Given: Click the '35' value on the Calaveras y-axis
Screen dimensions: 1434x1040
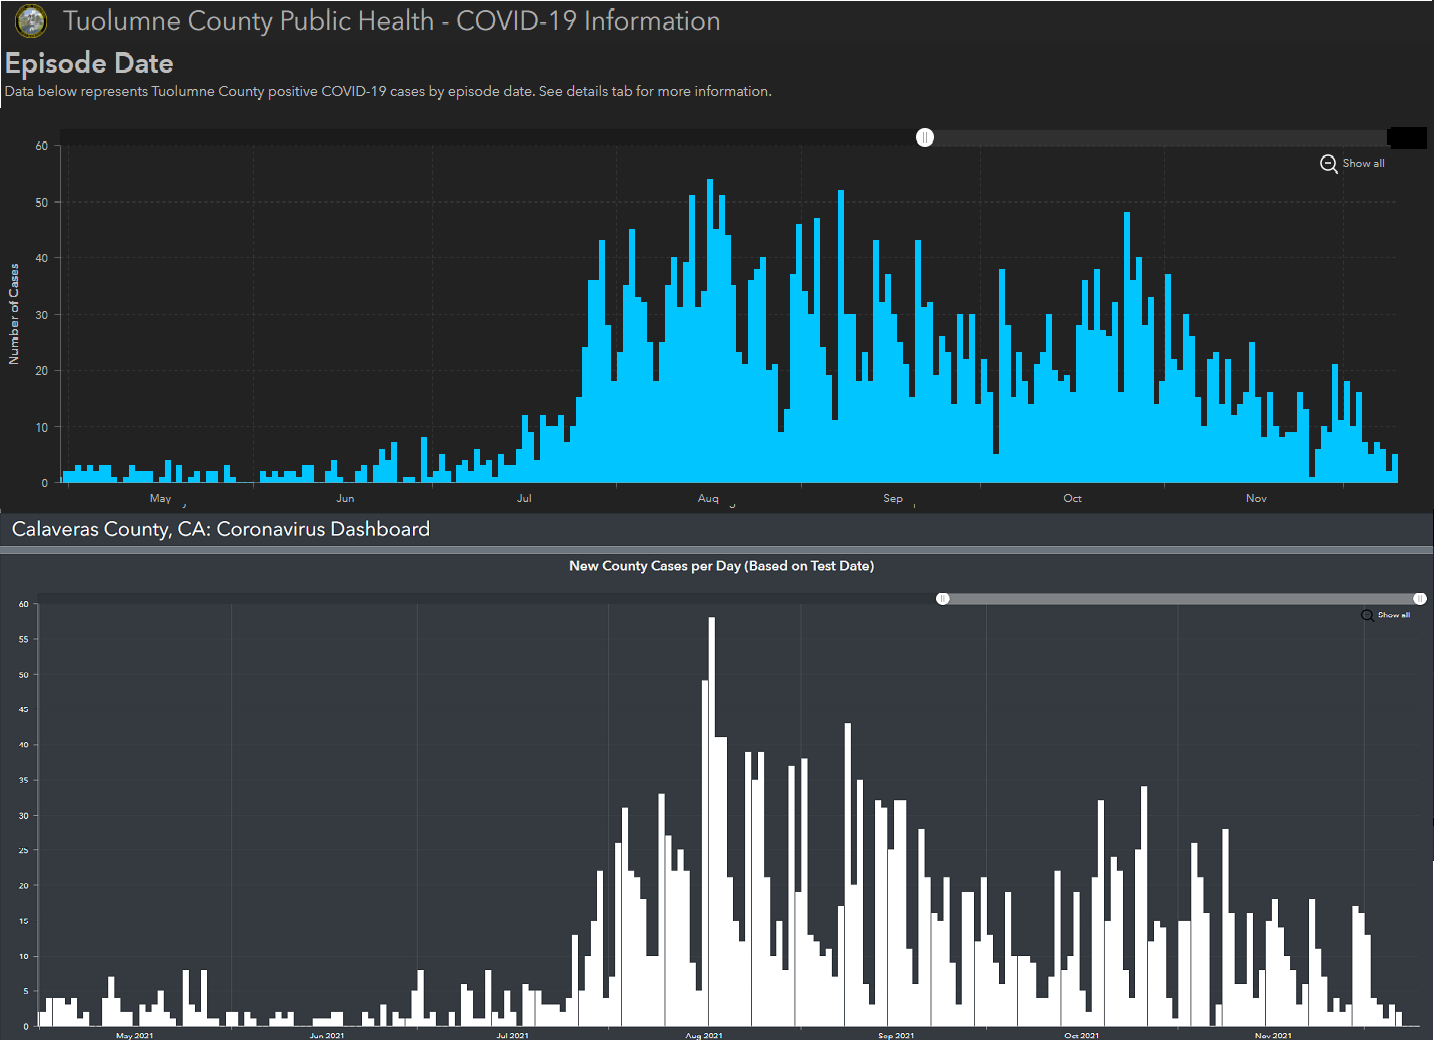Looking at the screenshot, I should pyautogui.click(x=23, y=780).
